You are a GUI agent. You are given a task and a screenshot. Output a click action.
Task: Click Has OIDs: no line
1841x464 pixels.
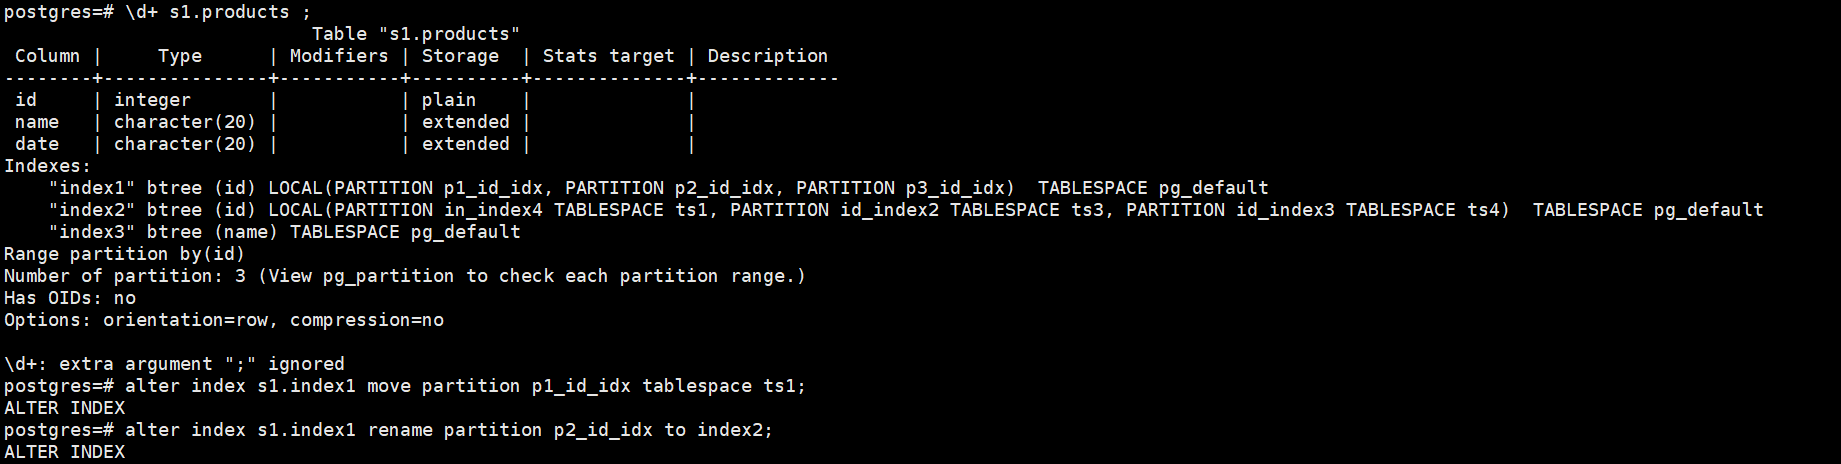click(70, 298)
